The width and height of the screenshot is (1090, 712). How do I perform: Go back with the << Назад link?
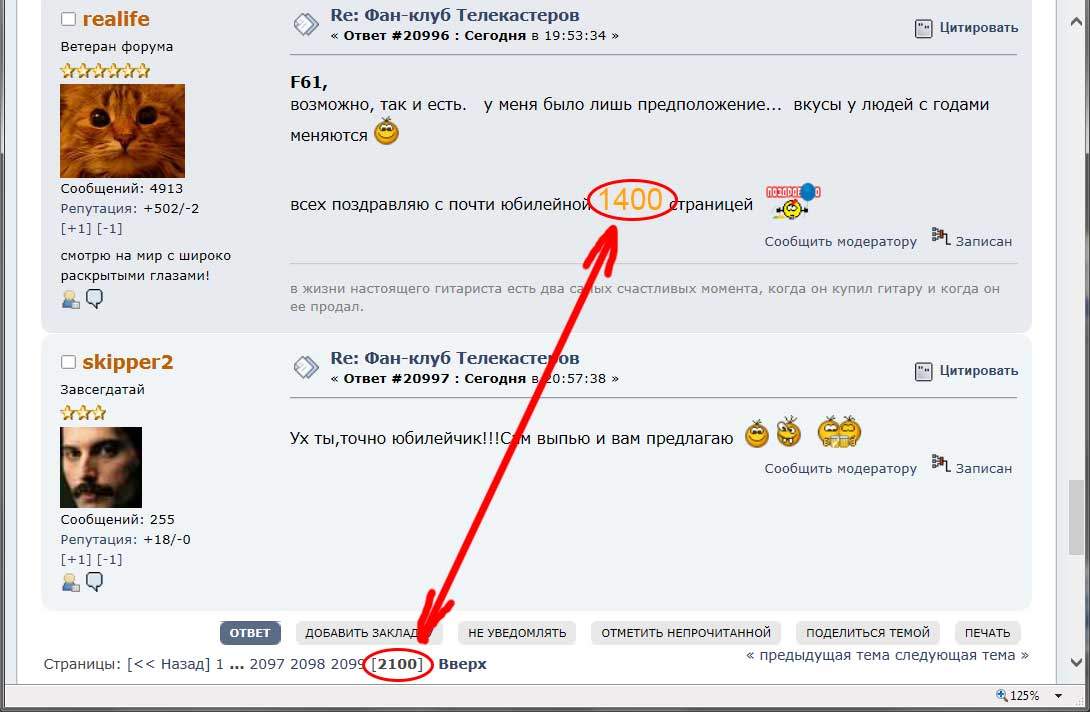pos(168,664)
